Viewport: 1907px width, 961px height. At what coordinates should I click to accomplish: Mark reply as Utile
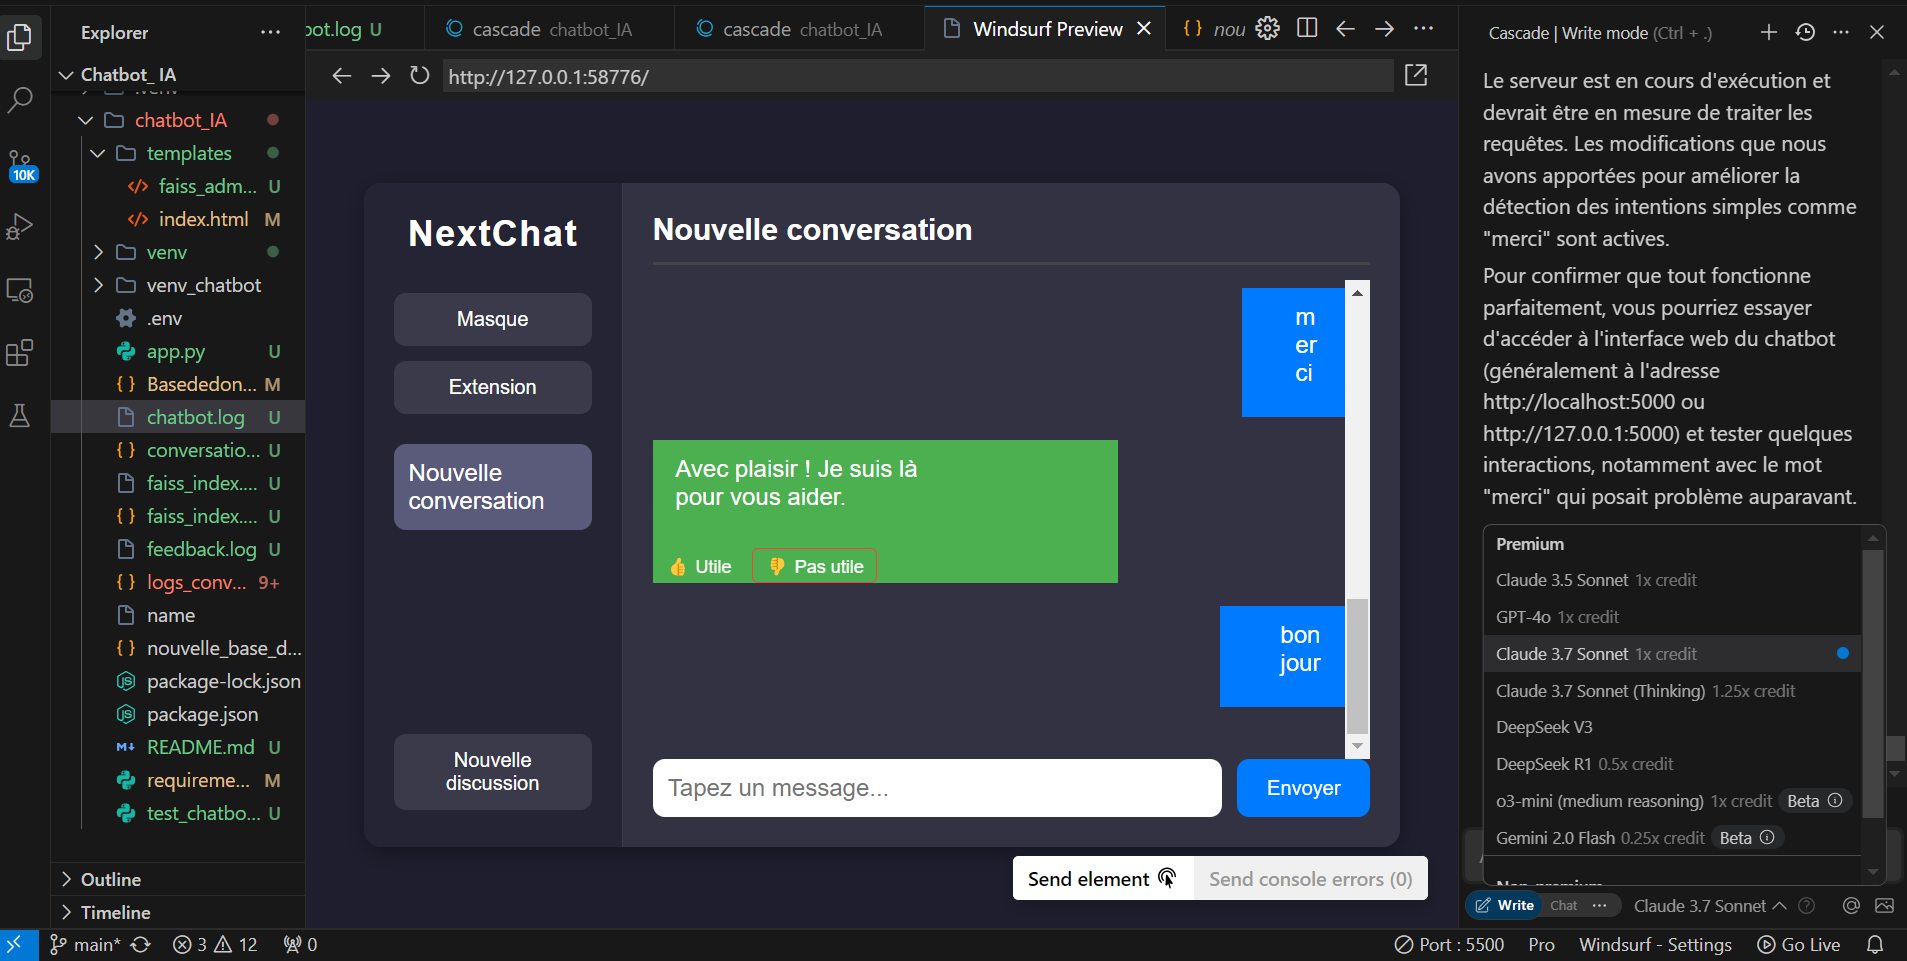pos(701,566)
